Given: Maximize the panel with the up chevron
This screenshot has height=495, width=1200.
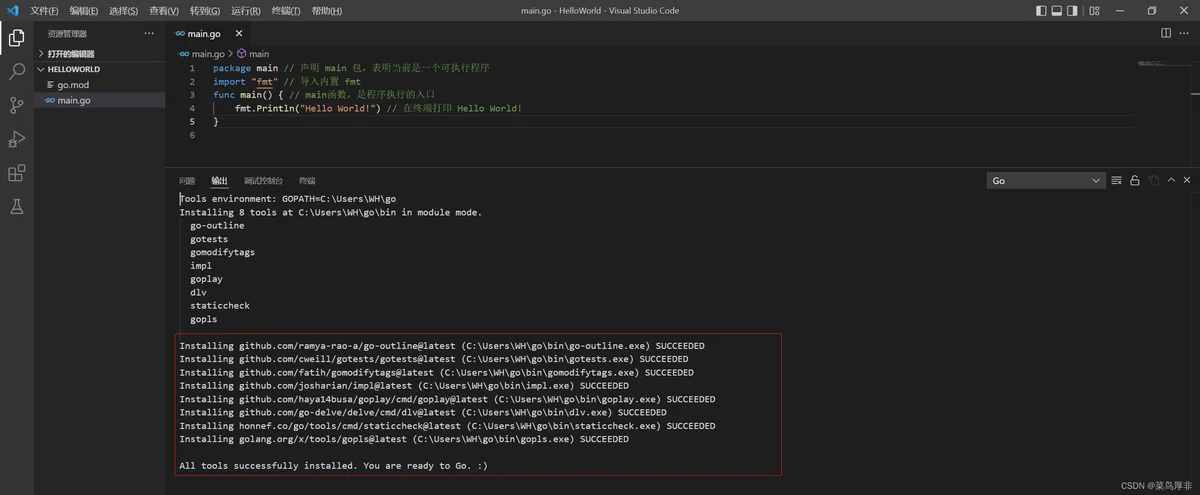Looking at the screenshot, I should tap(1172, 181).
